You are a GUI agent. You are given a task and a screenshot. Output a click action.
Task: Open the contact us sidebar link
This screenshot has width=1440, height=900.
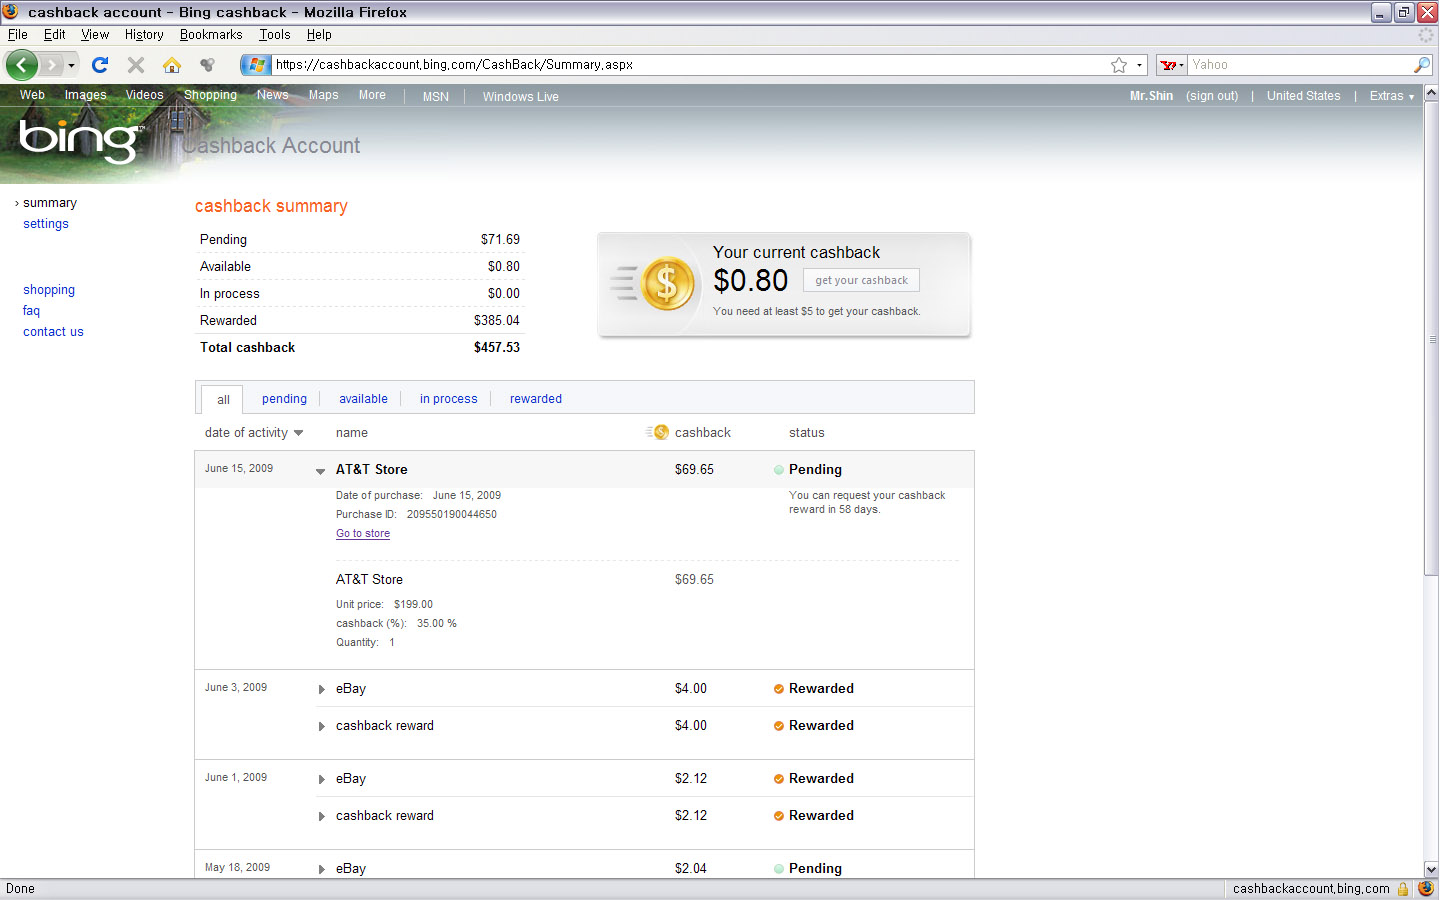tap(53, 332)
